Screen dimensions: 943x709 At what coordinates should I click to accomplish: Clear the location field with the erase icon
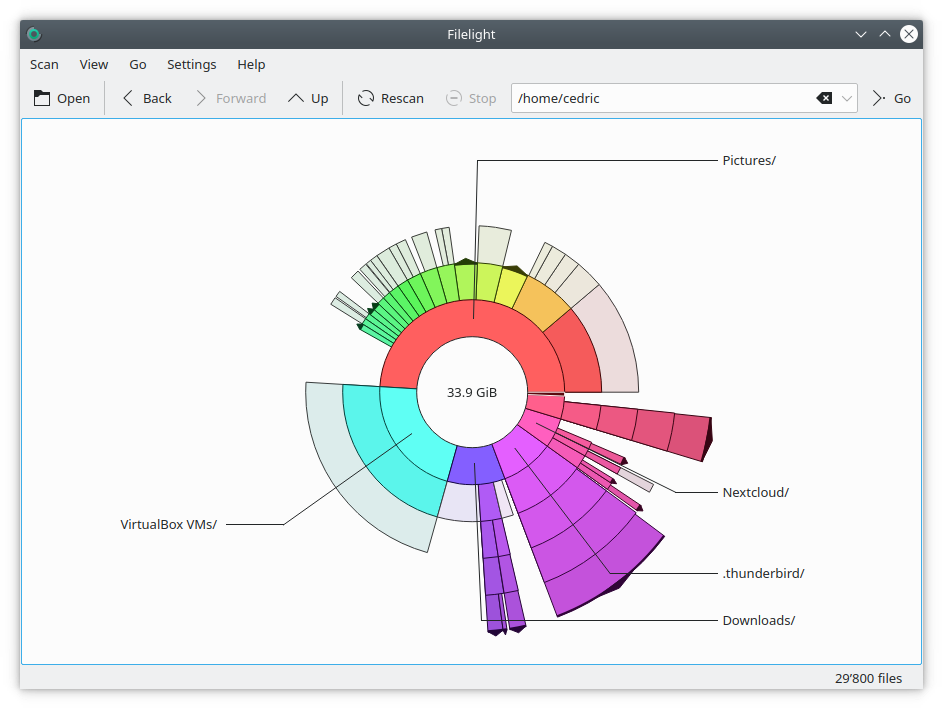click(824, 98)
